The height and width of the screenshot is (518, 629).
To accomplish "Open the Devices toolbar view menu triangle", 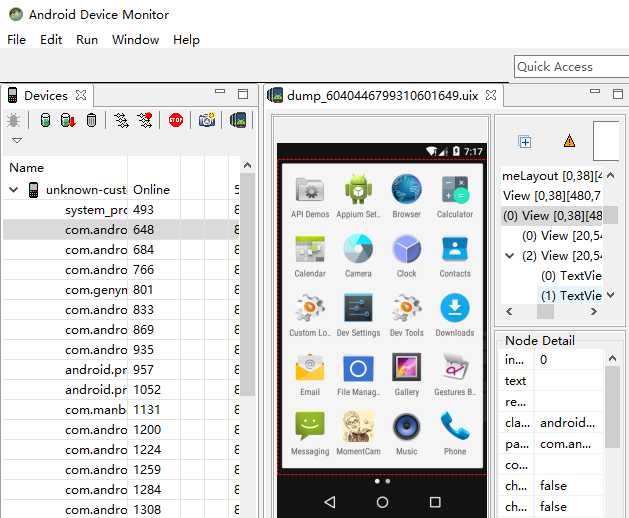I will pos(17,140).
